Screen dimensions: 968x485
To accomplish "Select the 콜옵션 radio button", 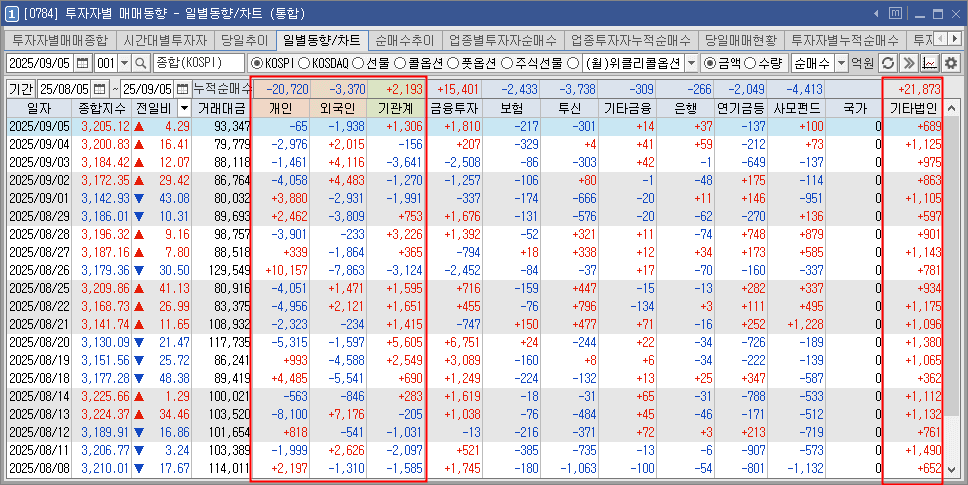I will click(399, 63).
